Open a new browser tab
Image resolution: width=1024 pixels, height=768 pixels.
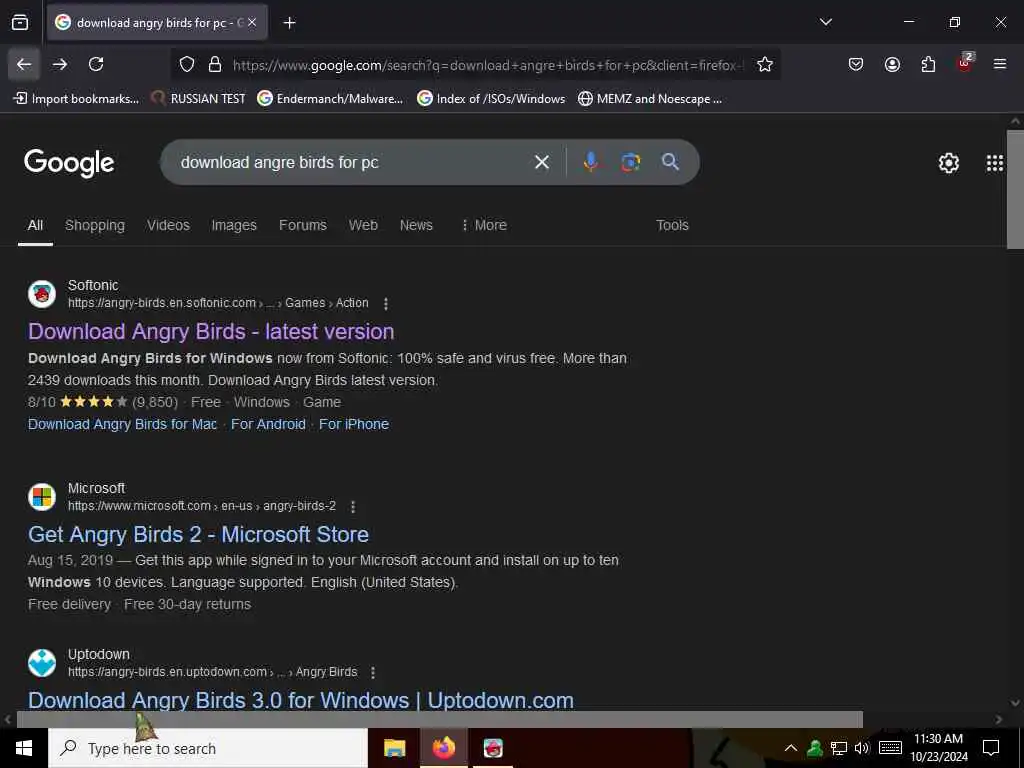coord(289,23)
